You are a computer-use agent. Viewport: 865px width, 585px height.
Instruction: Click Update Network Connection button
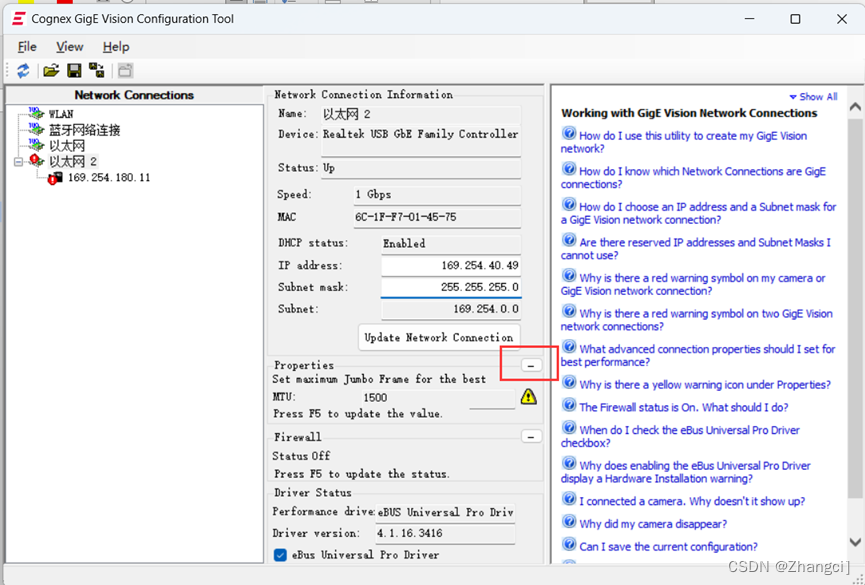tap(439, 337)
